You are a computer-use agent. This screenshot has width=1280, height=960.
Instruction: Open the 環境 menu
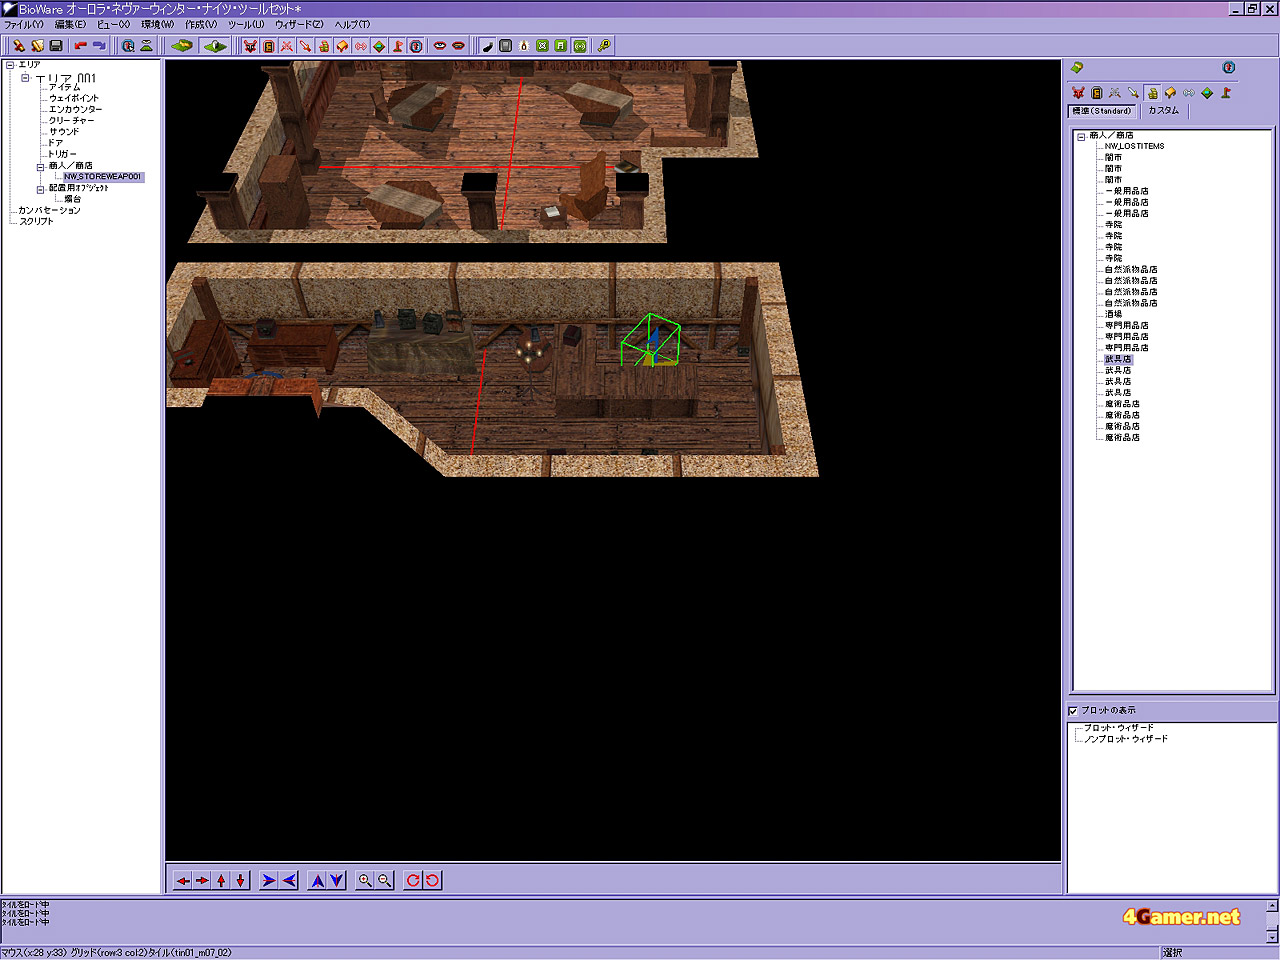157,24
